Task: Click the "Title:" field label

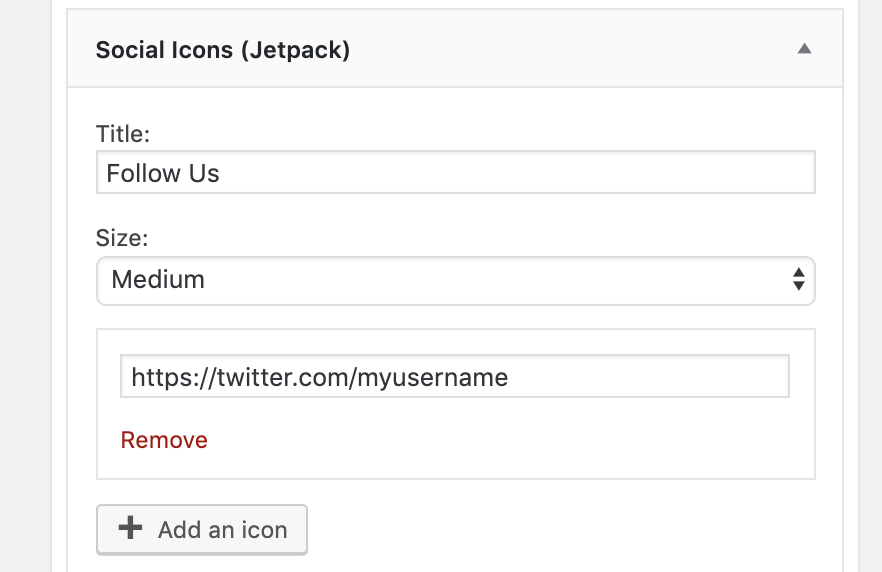Action: (122, 134)
